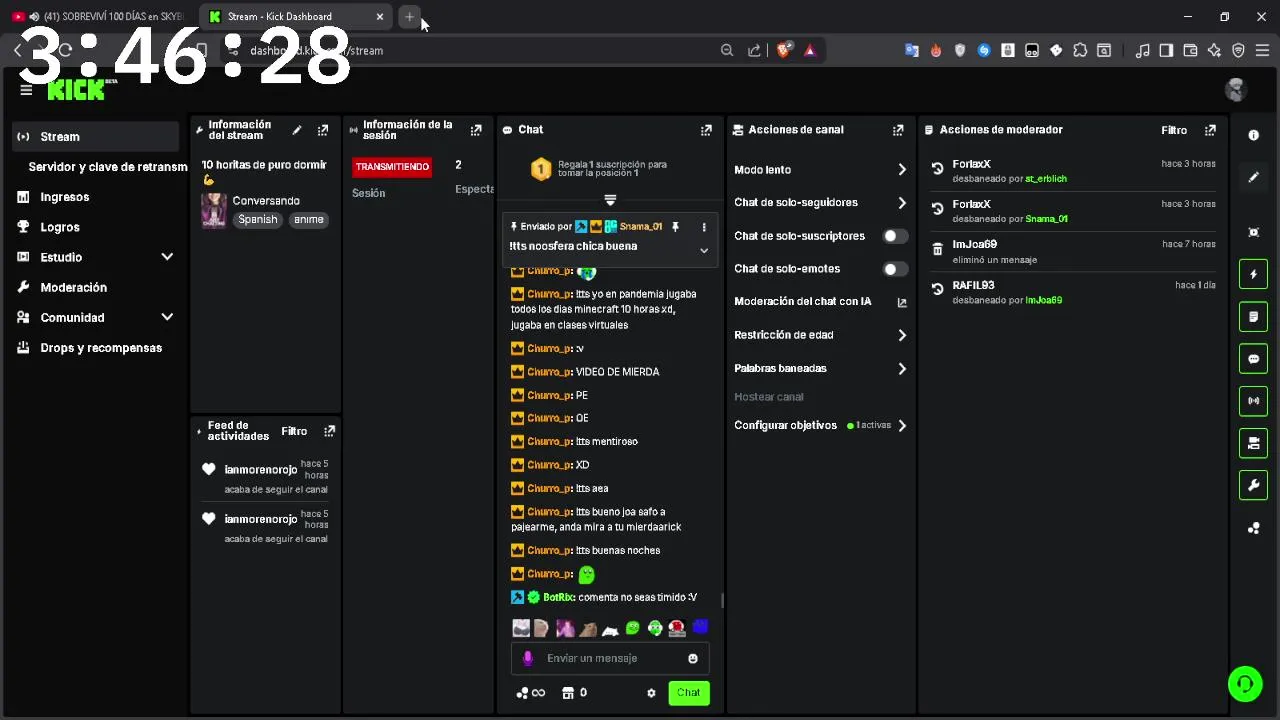The width and height of the screenshot is (1280, 720).
Task: Open browser extensions puzzle icon
Action: 1080,50
